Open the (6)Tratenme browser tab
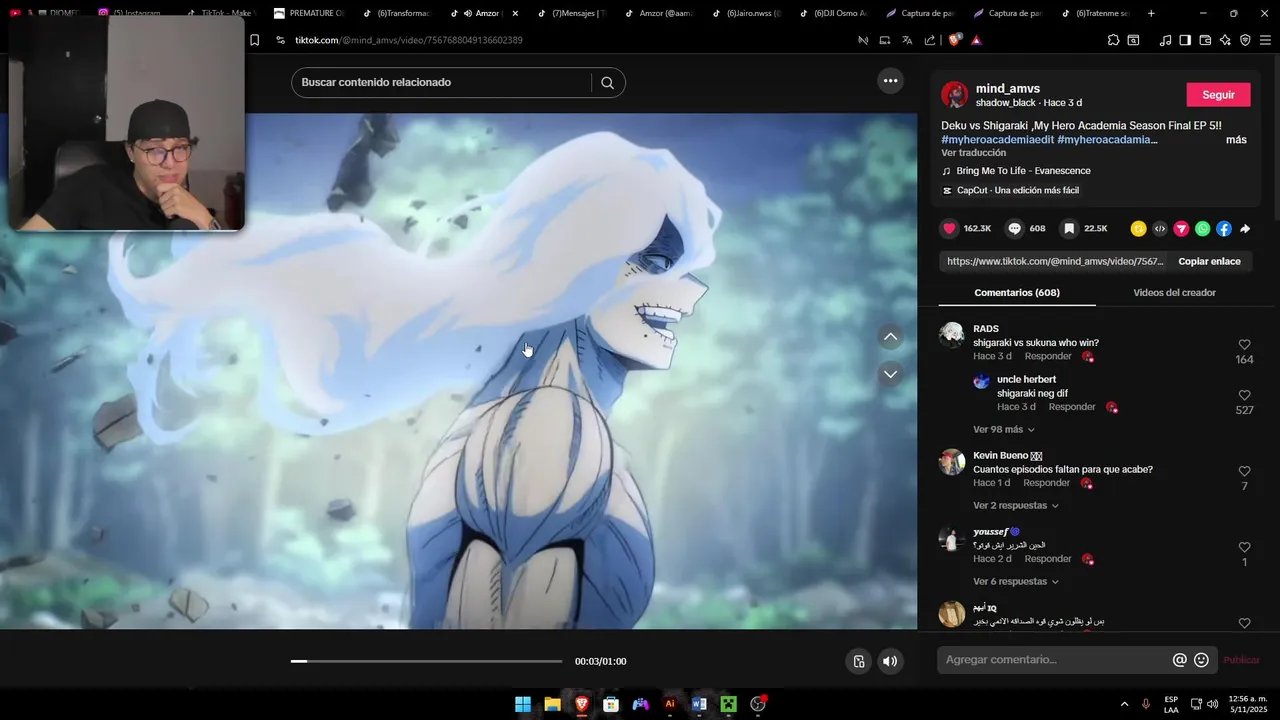The height and width of the screenshot is (720, 1280). tap(1095, 14)
